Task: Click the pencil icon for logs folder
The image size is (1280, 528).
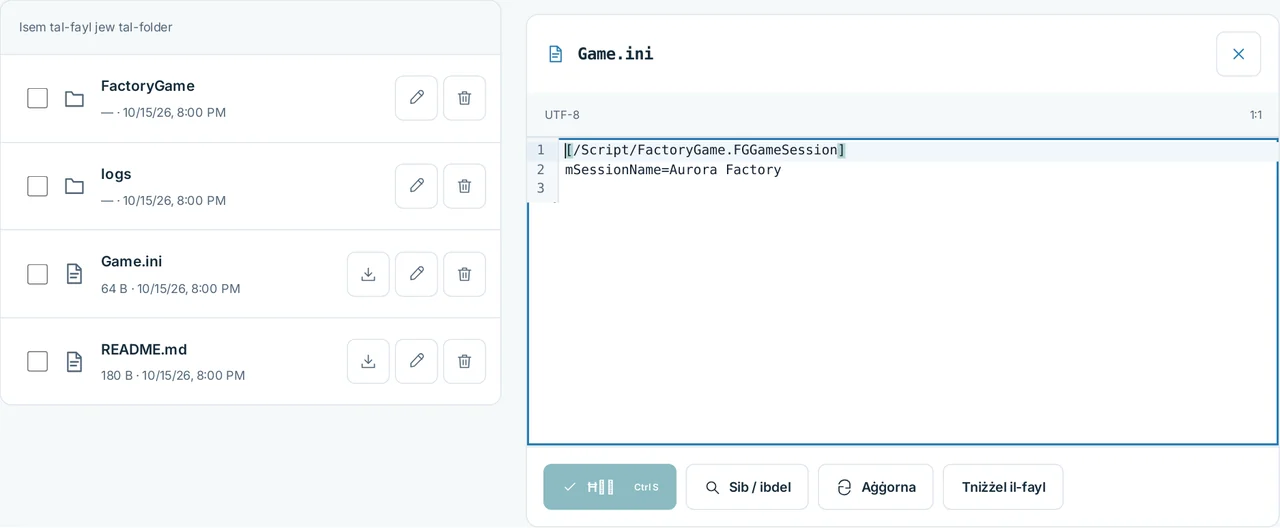Action: pyautogui.click(x=416, y=186)
